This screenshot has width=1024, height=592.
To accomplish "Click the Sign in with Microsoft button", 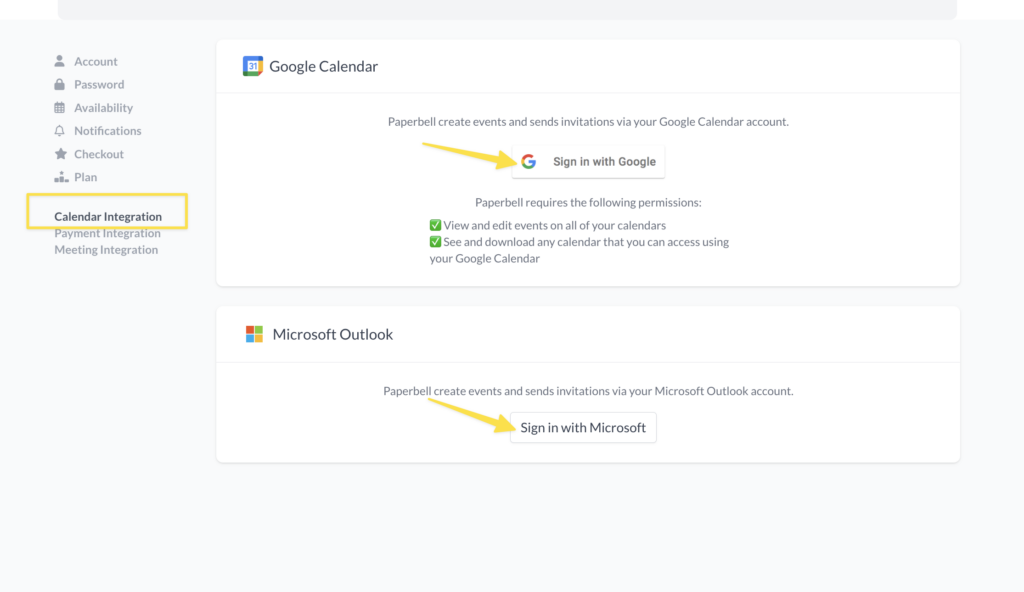I will [x=583, y=427].
